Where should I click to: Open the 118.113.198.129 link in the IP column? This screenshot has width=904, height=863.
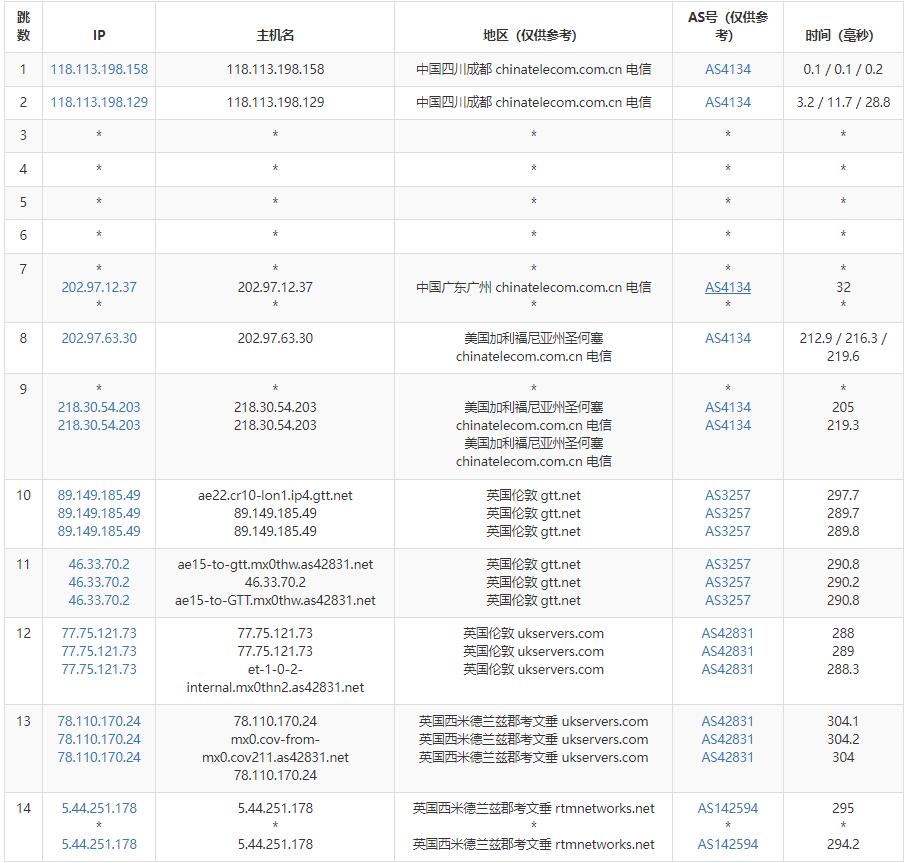coord(99,102)
